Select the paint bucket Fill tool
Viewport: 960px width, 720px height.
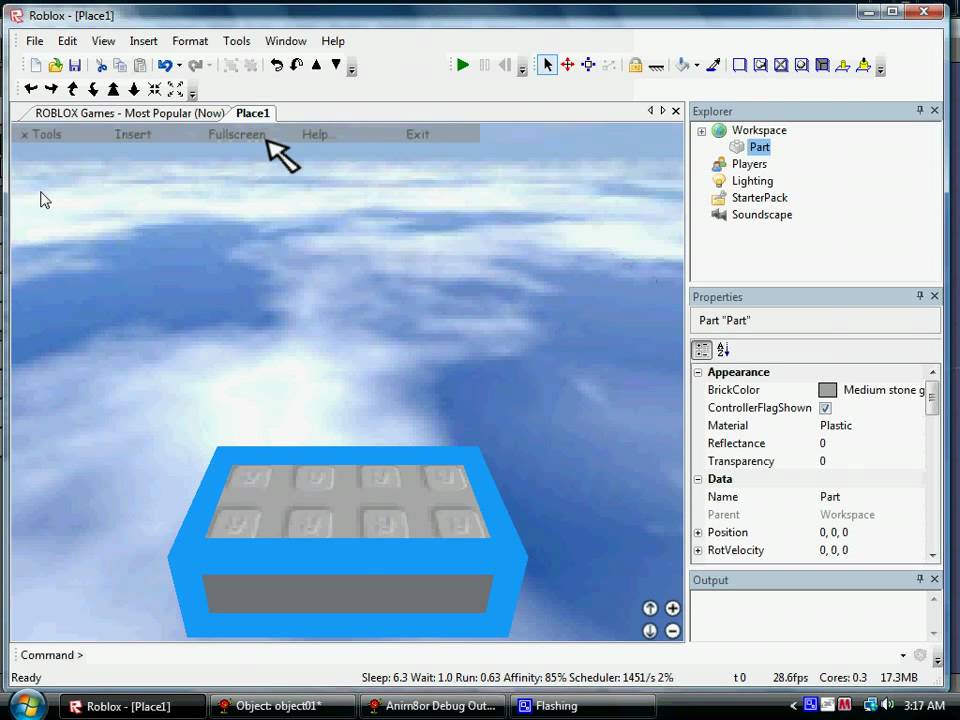coord(683,65)
